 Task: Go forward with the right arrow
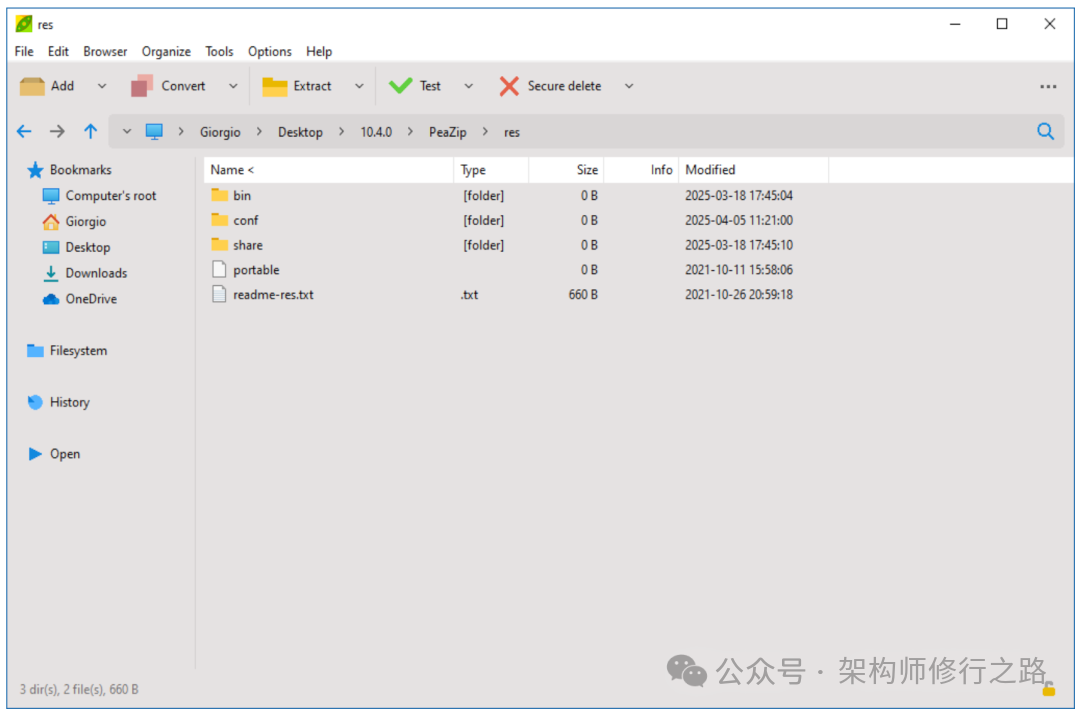coord(57,132)
